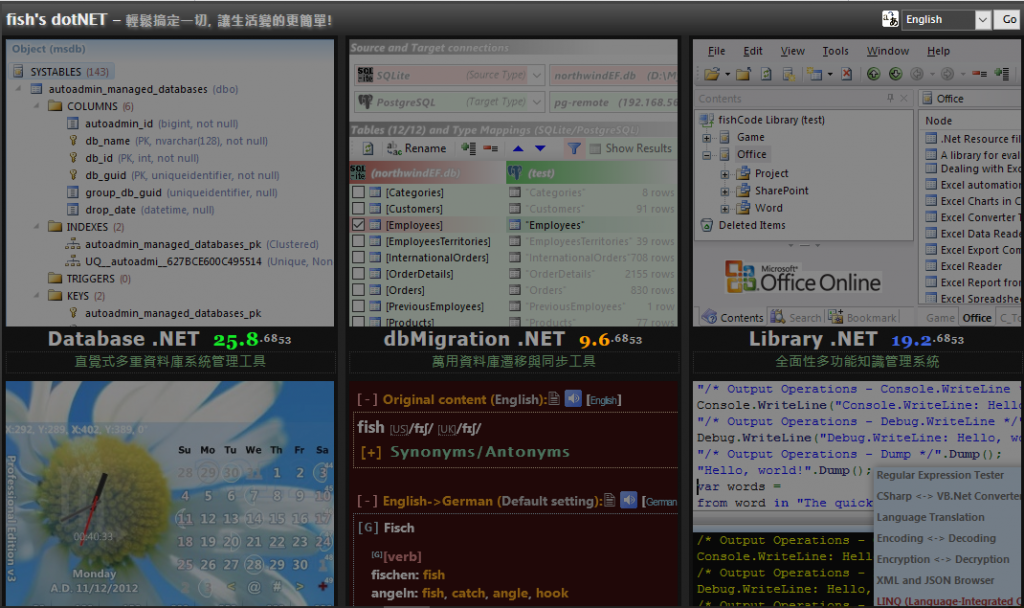Expand the Project folder node
The width and height of the screenshot is (1024, 608).
click(x=725, y=174)
